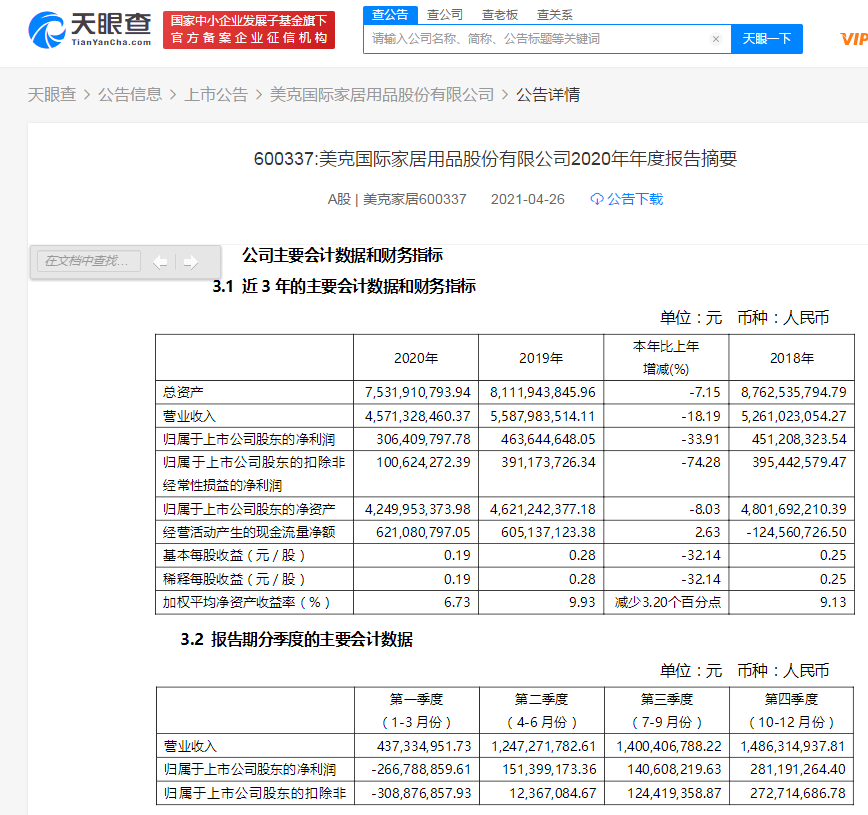Click the 稀释每股收益（元/股） row label
Viewport: 868px width, 815px height.
pyautogui.click(x=234, y=579)
